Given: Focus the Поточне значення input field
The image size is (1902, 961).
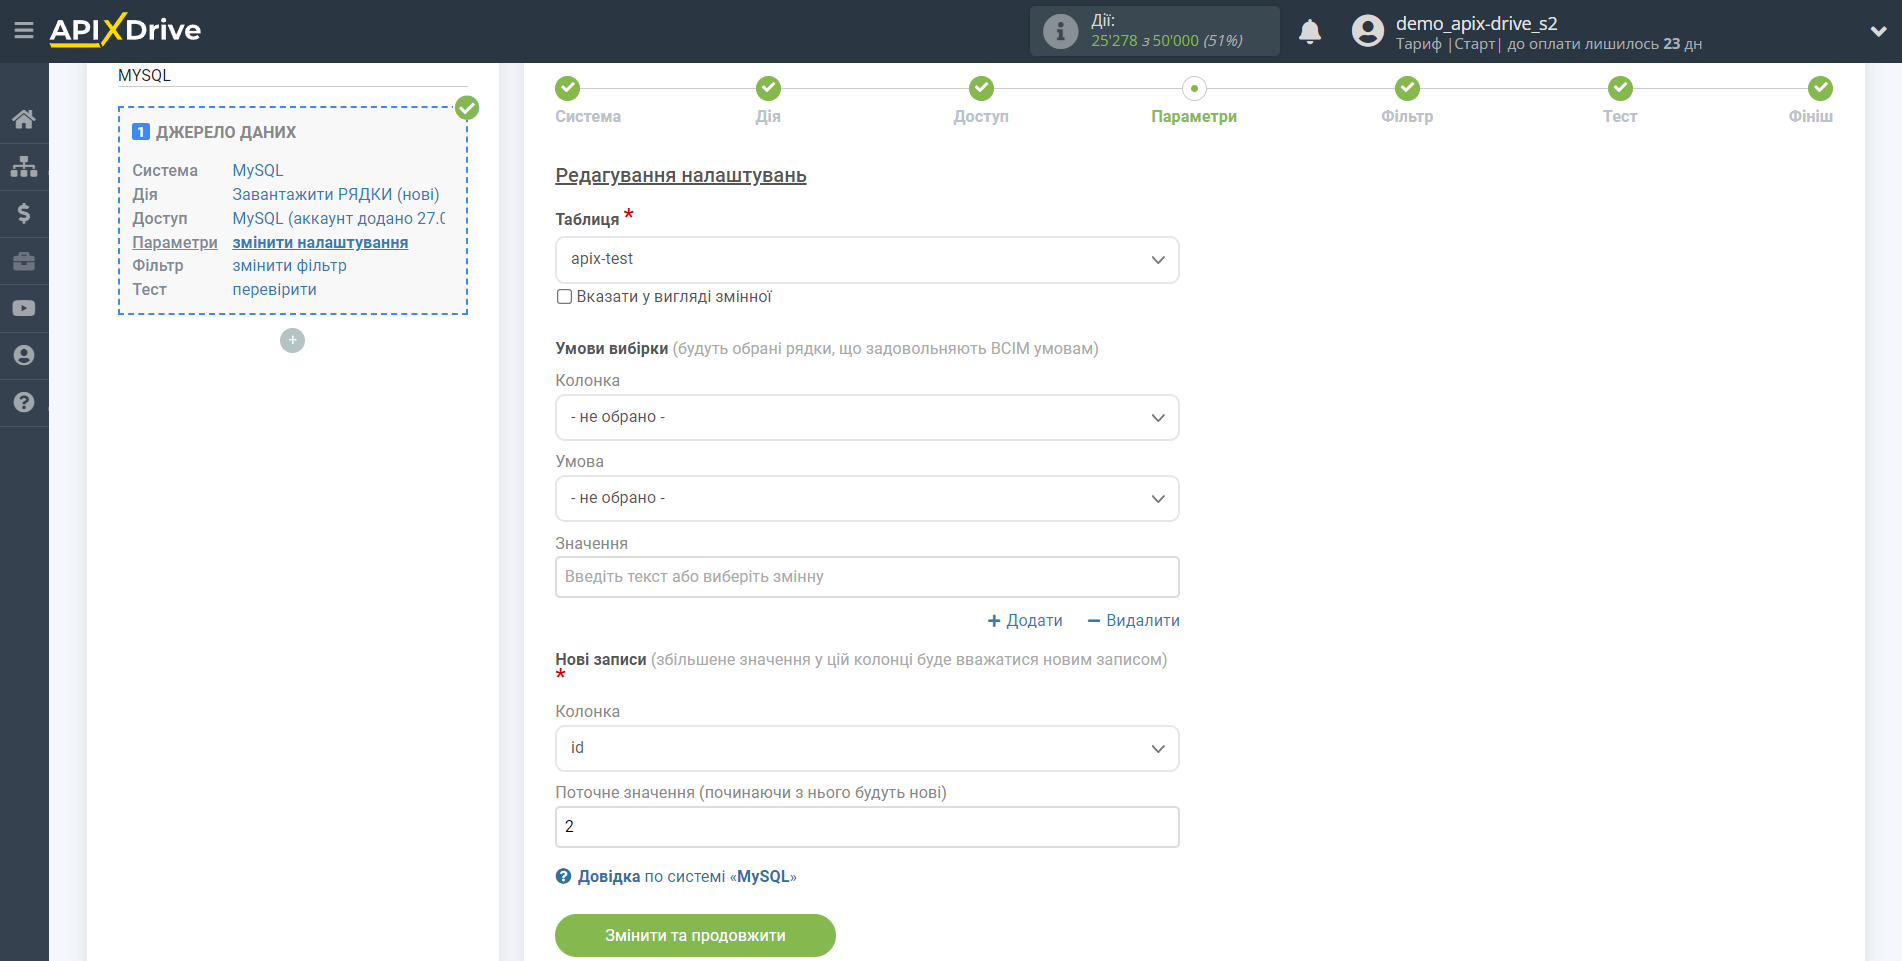Looking at the screenshot, I should 867,827.
